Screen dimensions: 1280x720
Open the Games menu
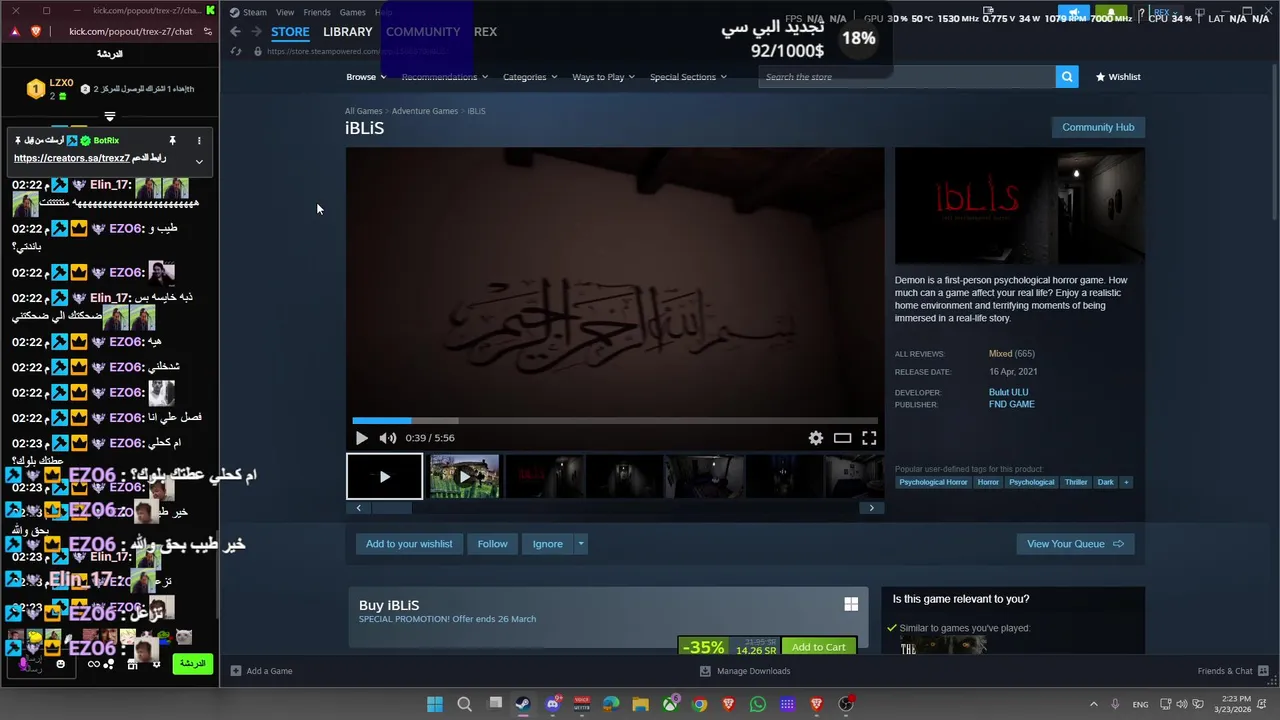click(352, 12)
